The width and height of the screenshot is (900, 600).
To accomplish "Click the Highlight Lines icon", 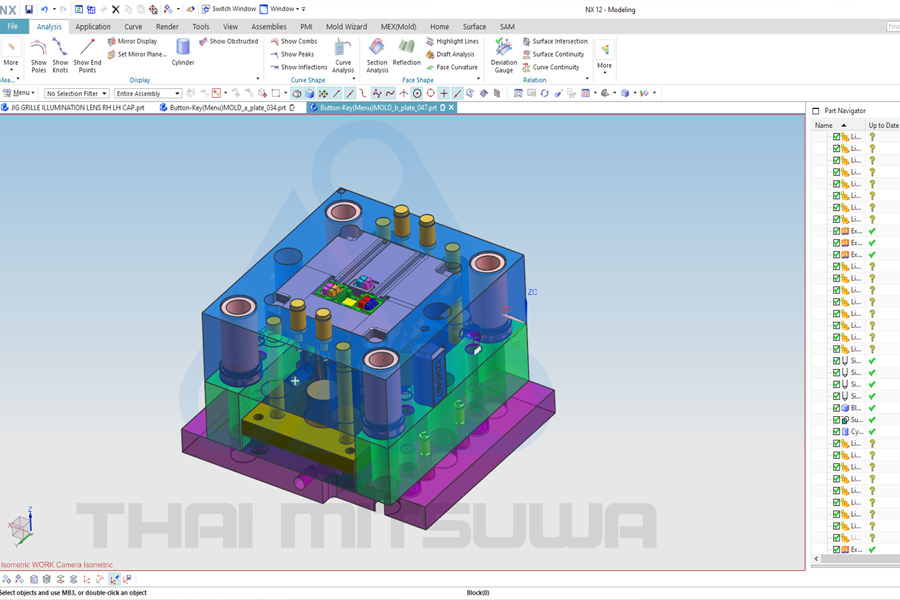I will tap(430, 41).
